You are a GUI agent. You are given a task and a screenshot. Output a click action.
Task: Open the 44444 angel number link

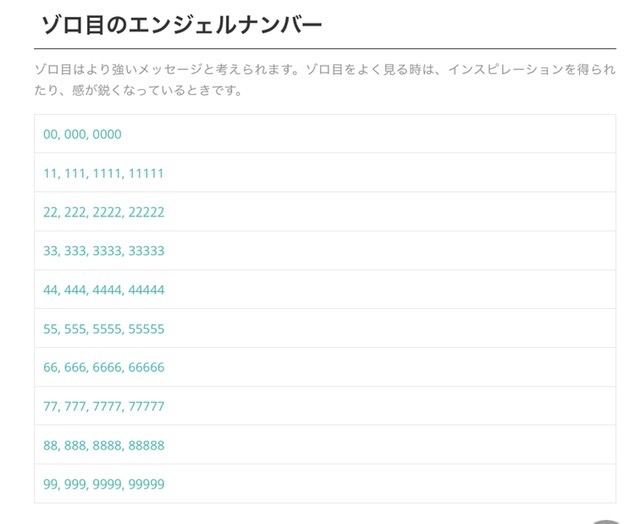(x=144, y=290)
